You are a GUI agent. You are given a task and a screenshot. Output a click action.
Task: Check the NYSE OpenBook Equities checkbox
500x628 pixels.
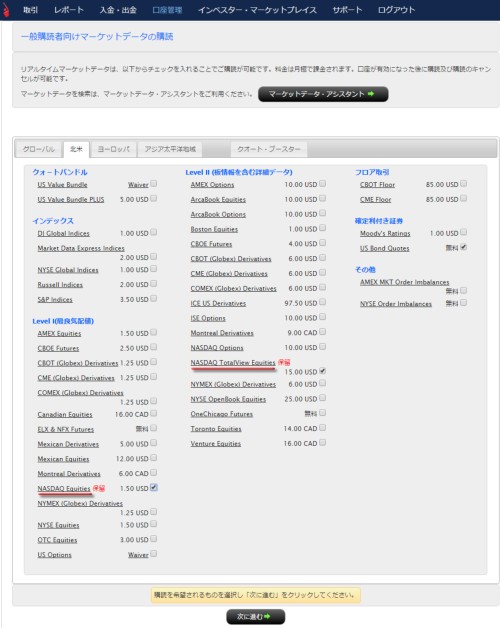click(323, 398)
